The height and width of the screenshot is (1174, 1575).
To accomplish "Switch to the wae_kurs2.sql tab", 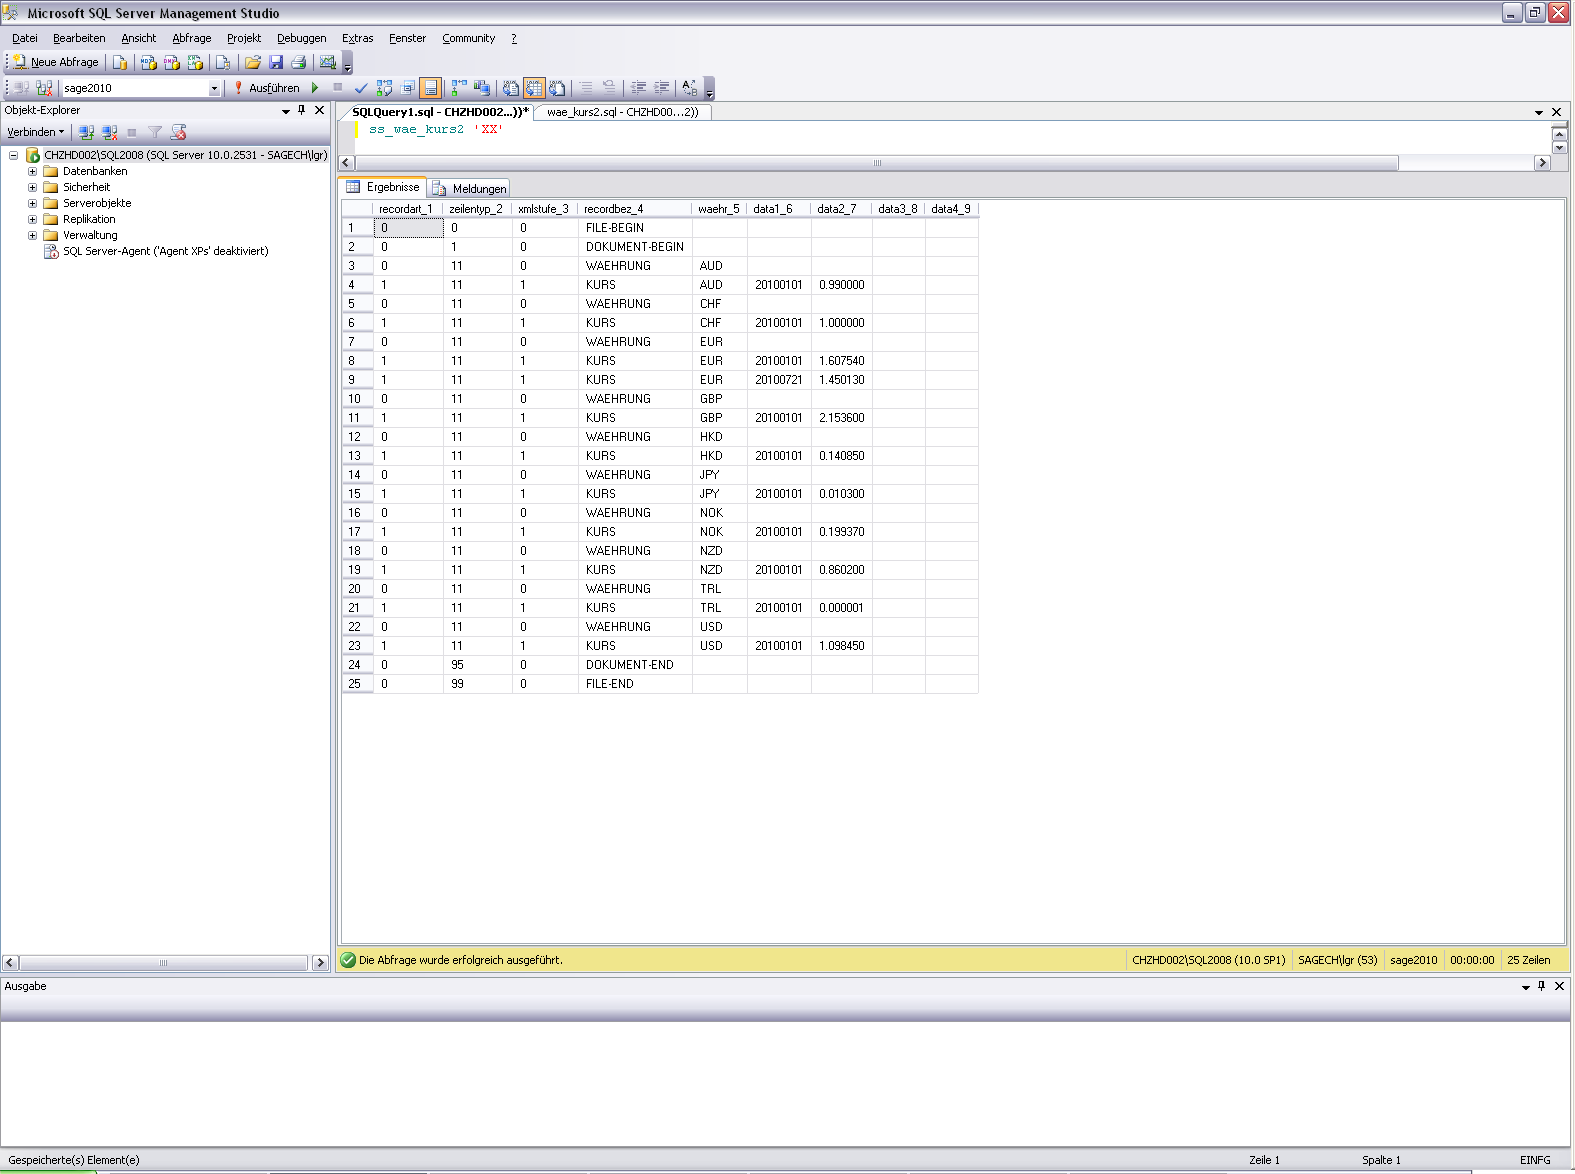I will (x=623, y=112).
